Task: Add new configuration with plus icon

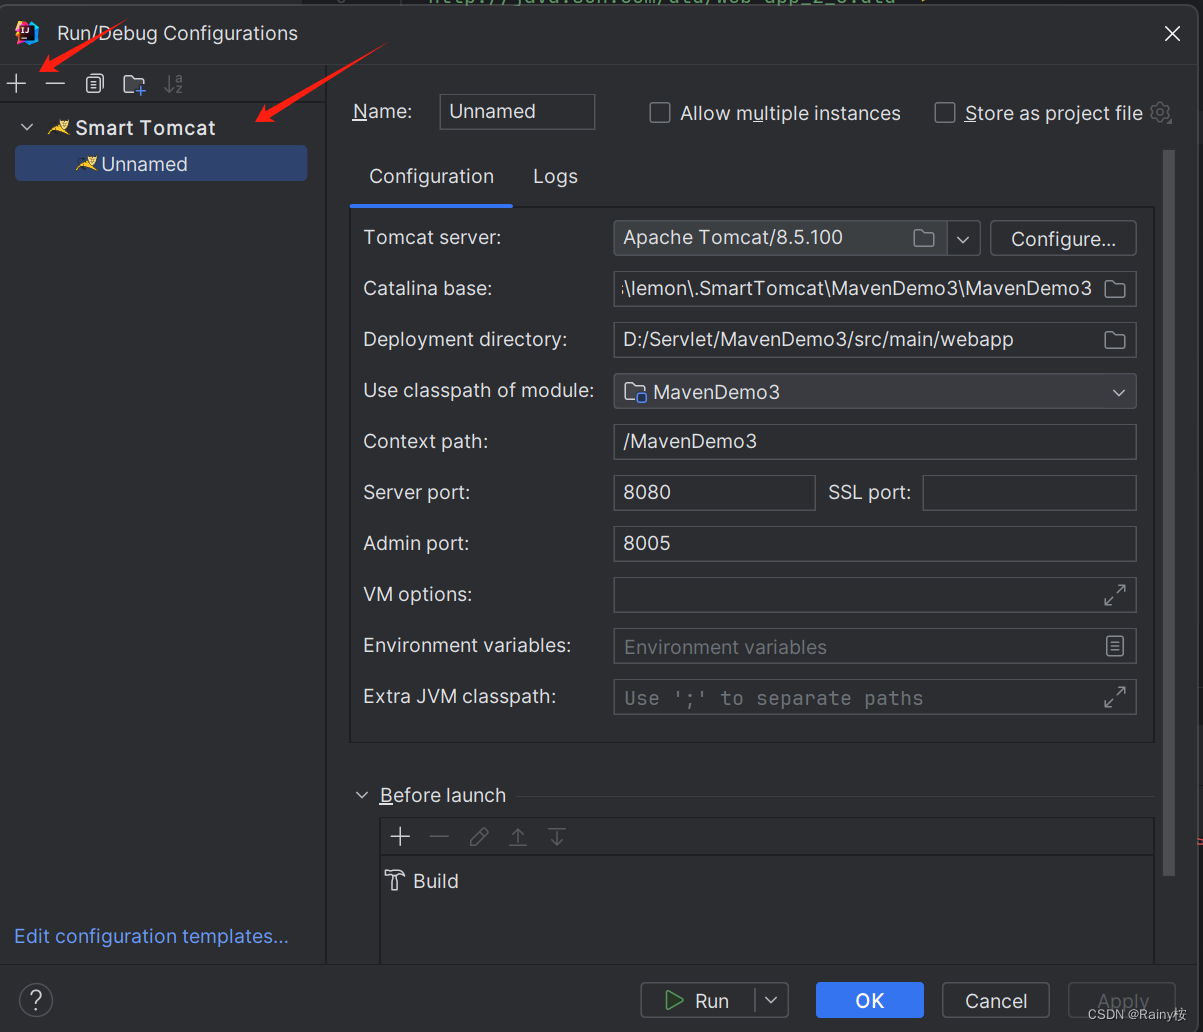Action: [x=16, y=84]
